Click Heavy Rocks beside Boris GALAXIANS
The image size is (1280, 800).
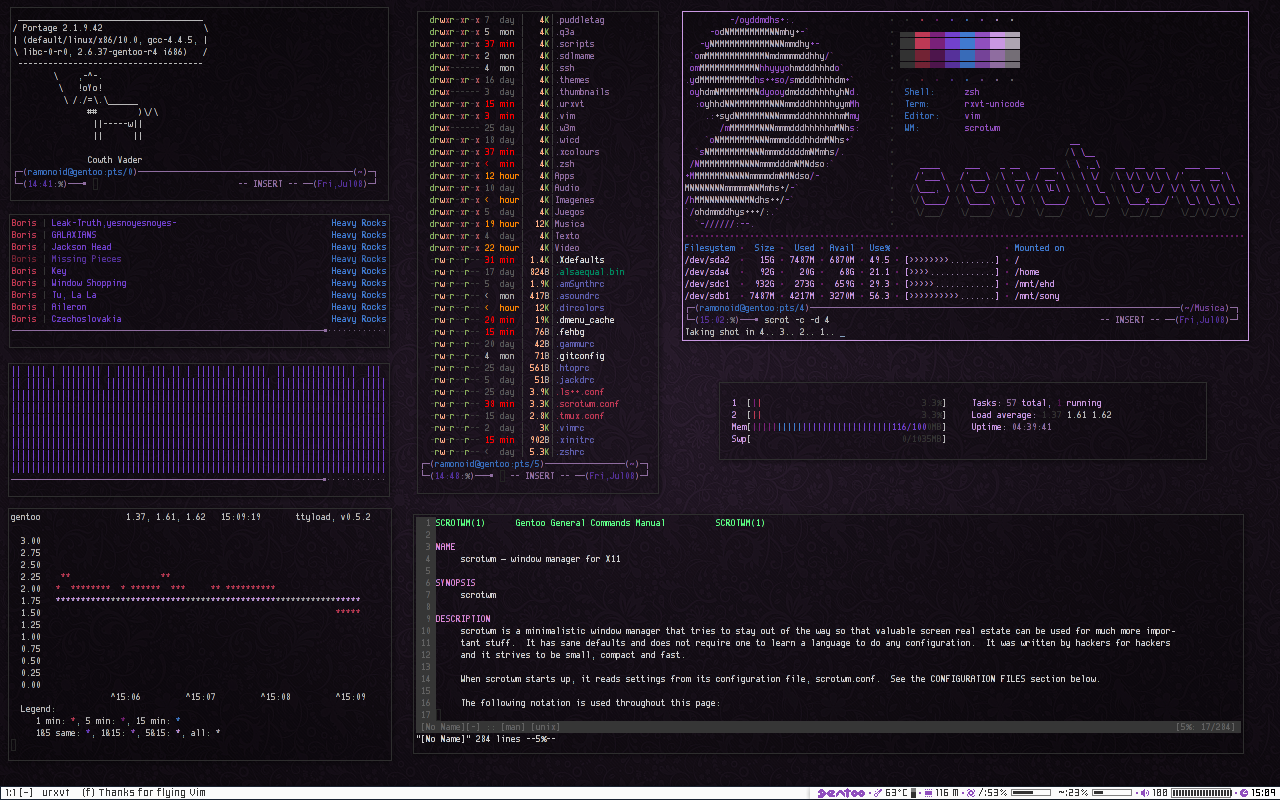(358, 234)
